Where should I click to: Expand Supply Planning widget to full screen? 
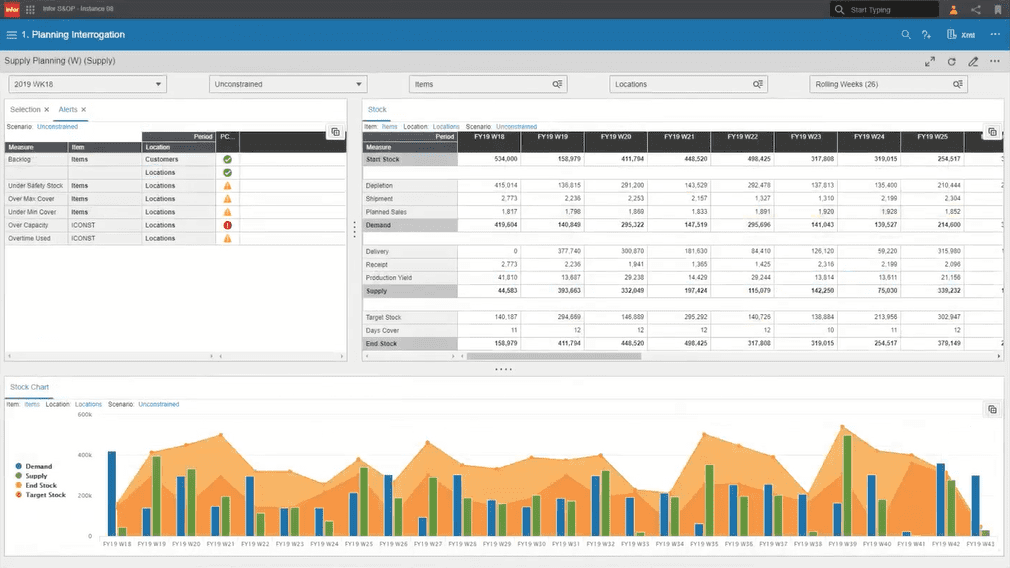click(x=929, y=62)
